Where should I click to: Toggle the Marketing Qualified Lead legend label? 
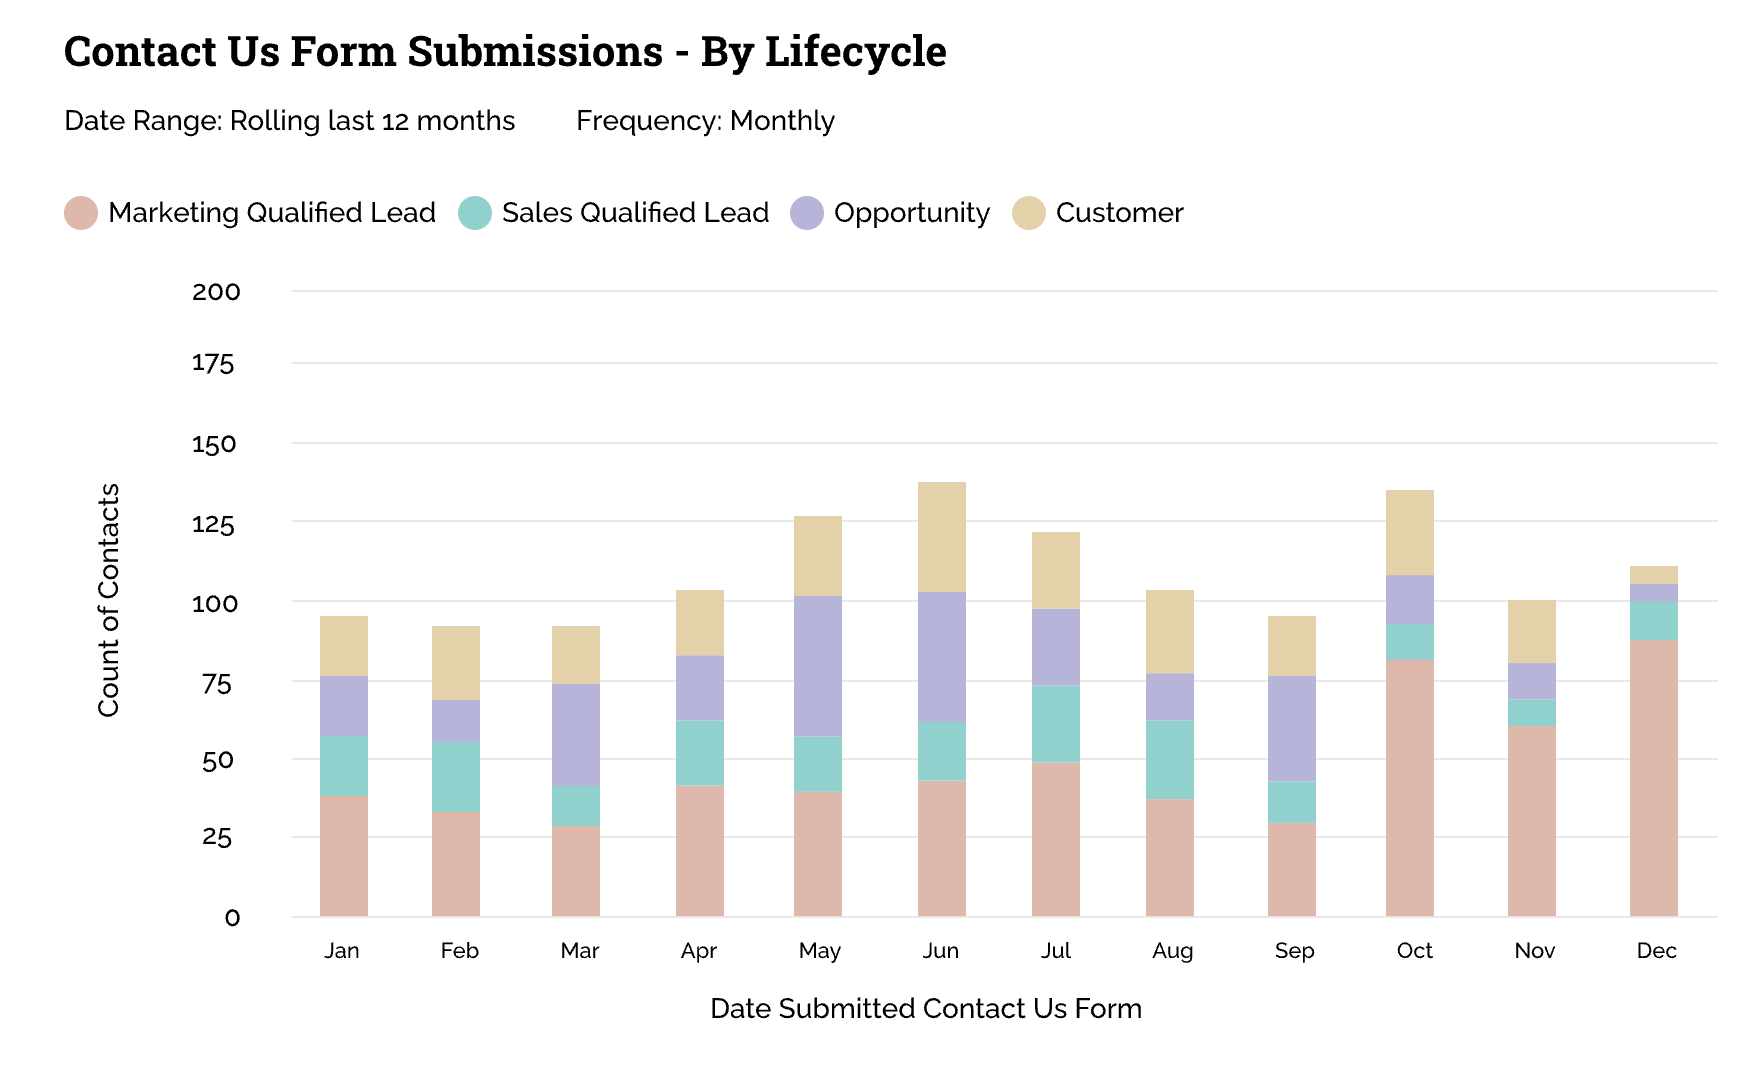point(271,213)
